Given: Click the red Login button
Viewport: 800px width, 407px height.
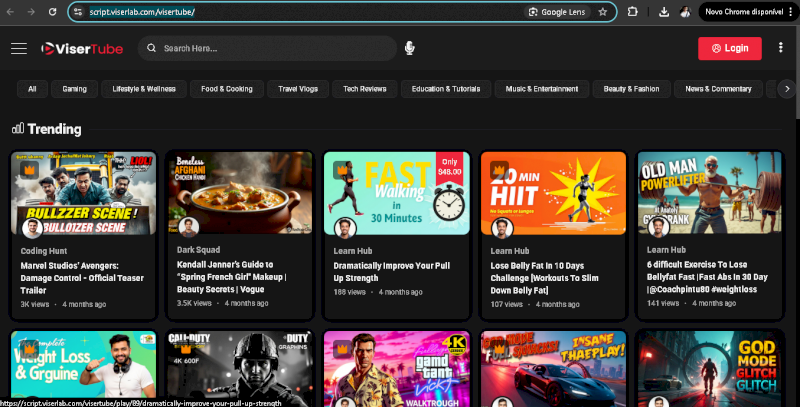Looking at the screenshot, I should [x=729, y=48].
